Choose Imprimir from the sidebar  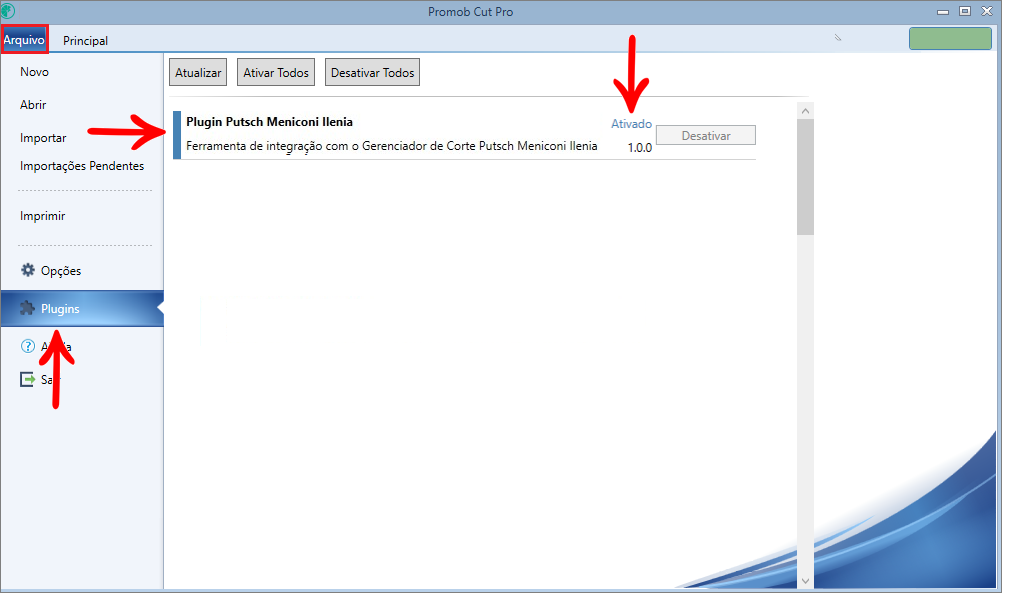coord(43,216)
